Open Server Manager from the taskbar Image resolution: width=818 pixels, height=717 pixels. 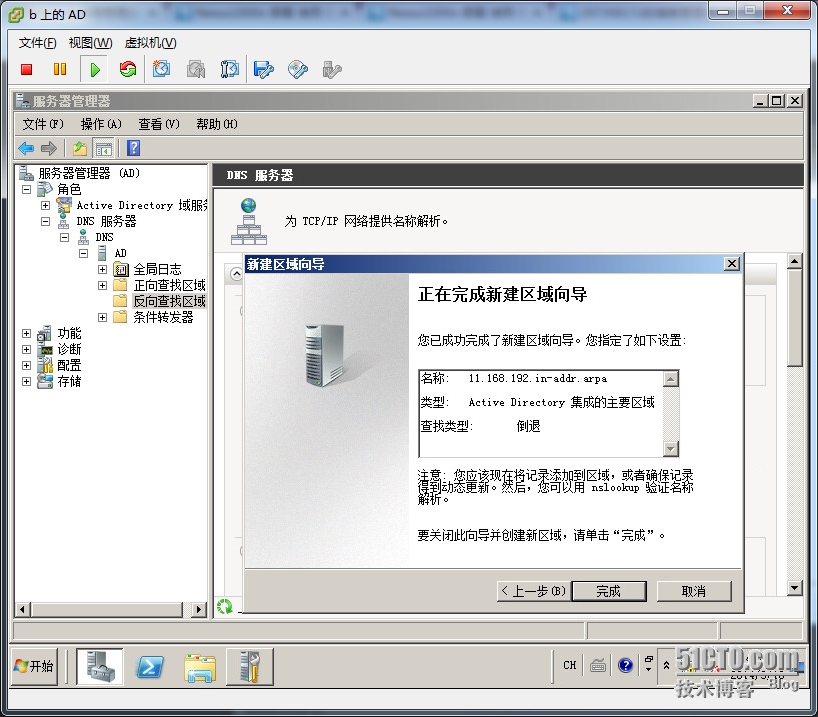point(100,666)
